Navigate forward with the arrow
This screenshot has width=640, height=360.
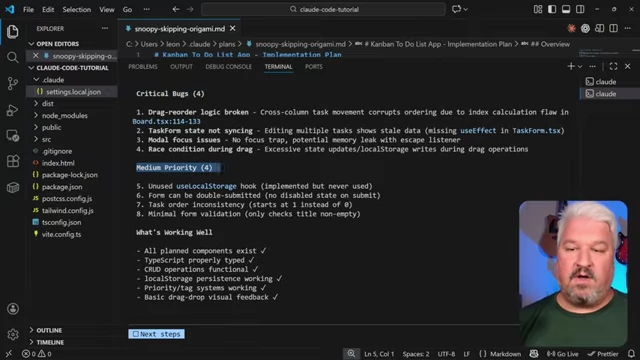point(190,9)
